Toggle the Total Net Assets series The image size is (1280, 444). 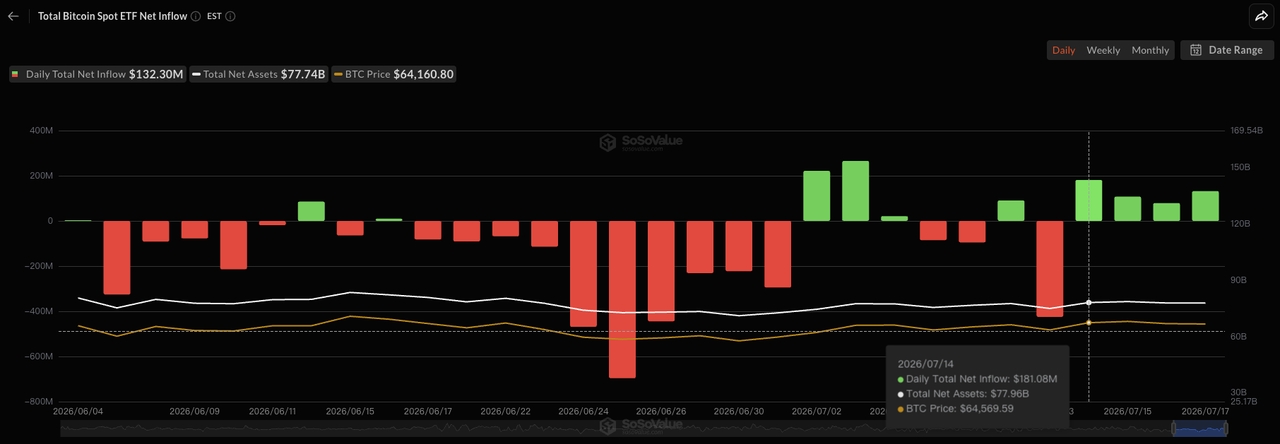click(x=259, y=74)
